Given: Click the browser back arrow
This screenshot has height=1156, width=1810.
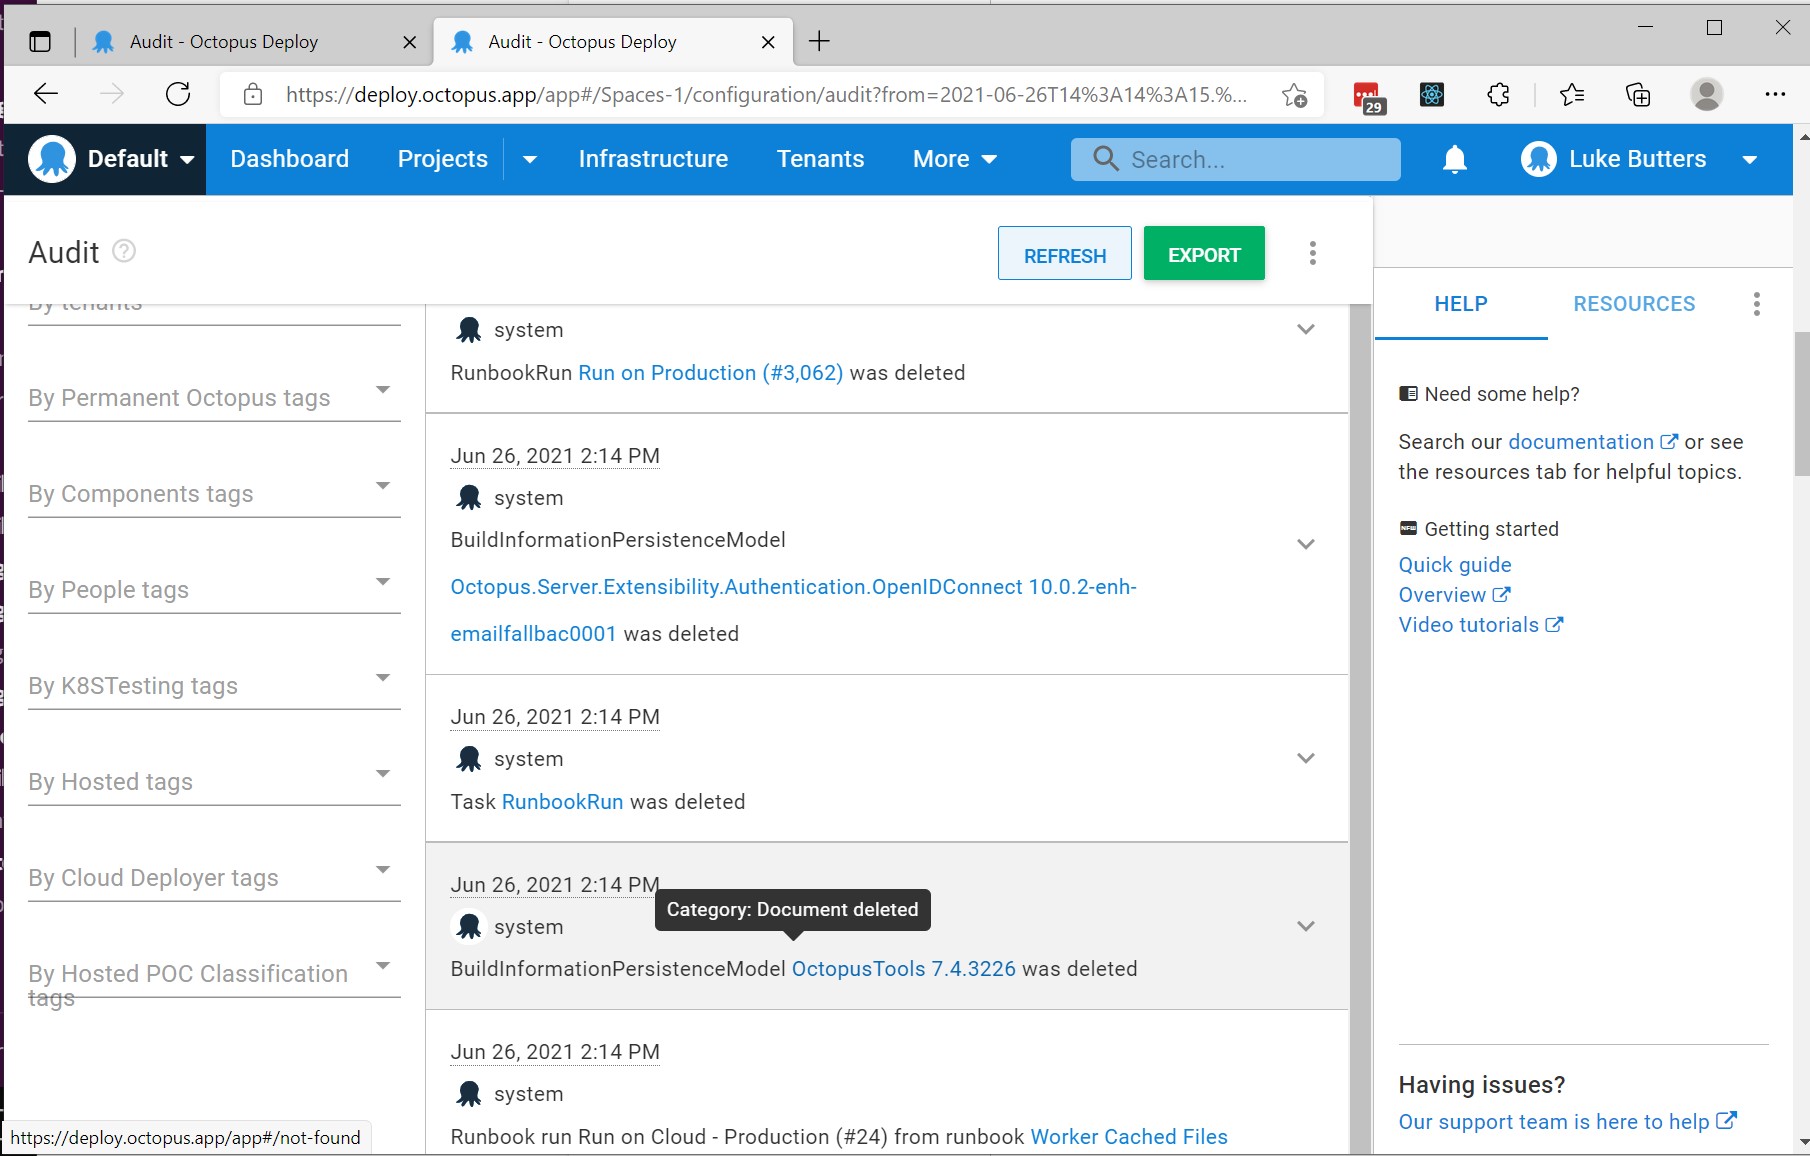Looking at the screenshot, I should [x=46, y=94].
